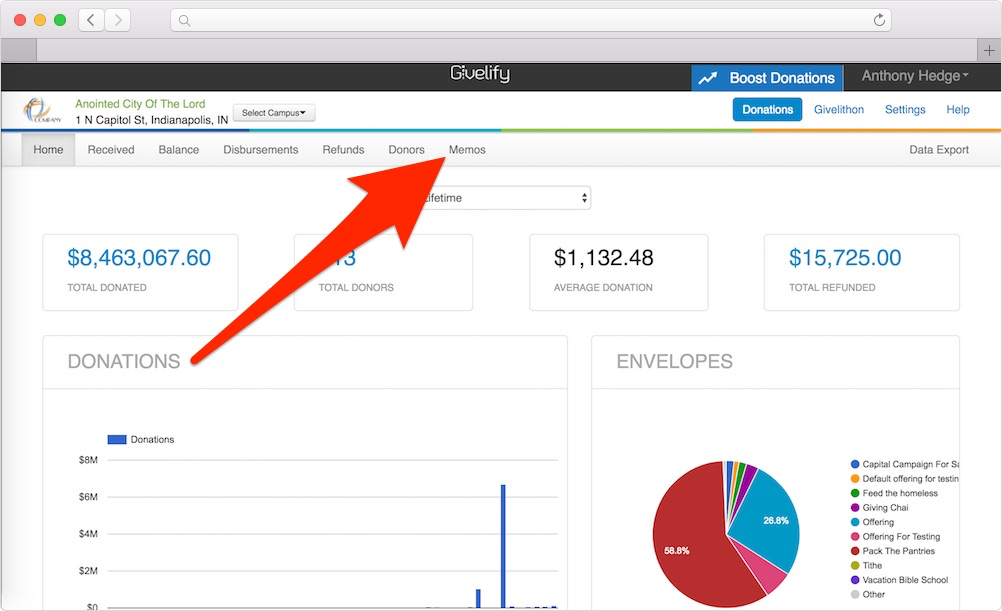Image resolution: width=1002 pixels, height=611 pixels.
Task: Click the browser back arrow button
Action: (x=91, y=20)
